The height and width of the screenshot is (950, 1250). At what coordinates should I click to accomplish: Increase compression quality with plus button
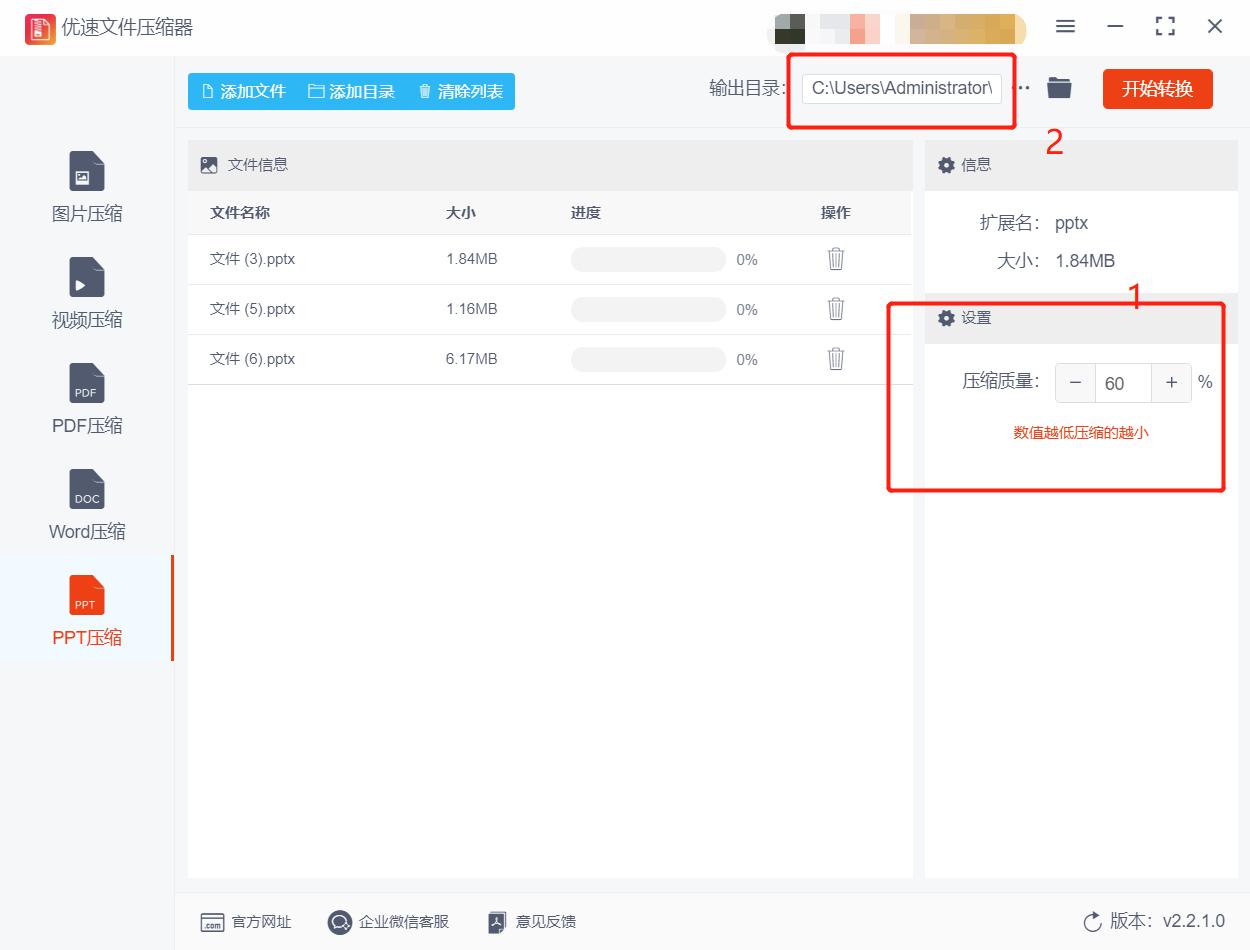pos(1170,382)
